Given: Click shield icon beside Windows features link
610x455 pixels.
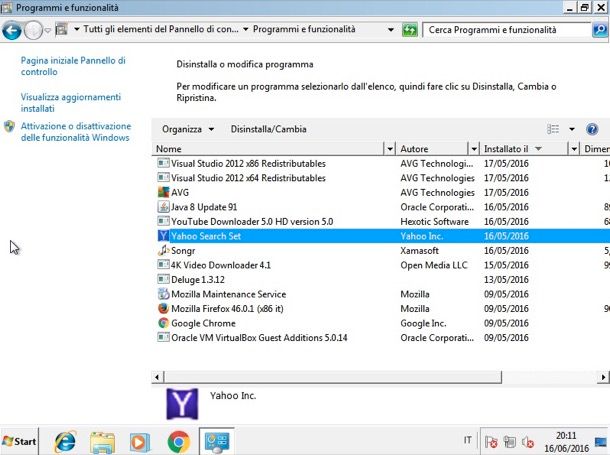Looking at the screenshot, I should pyautogui.click(x=9, y=126).
